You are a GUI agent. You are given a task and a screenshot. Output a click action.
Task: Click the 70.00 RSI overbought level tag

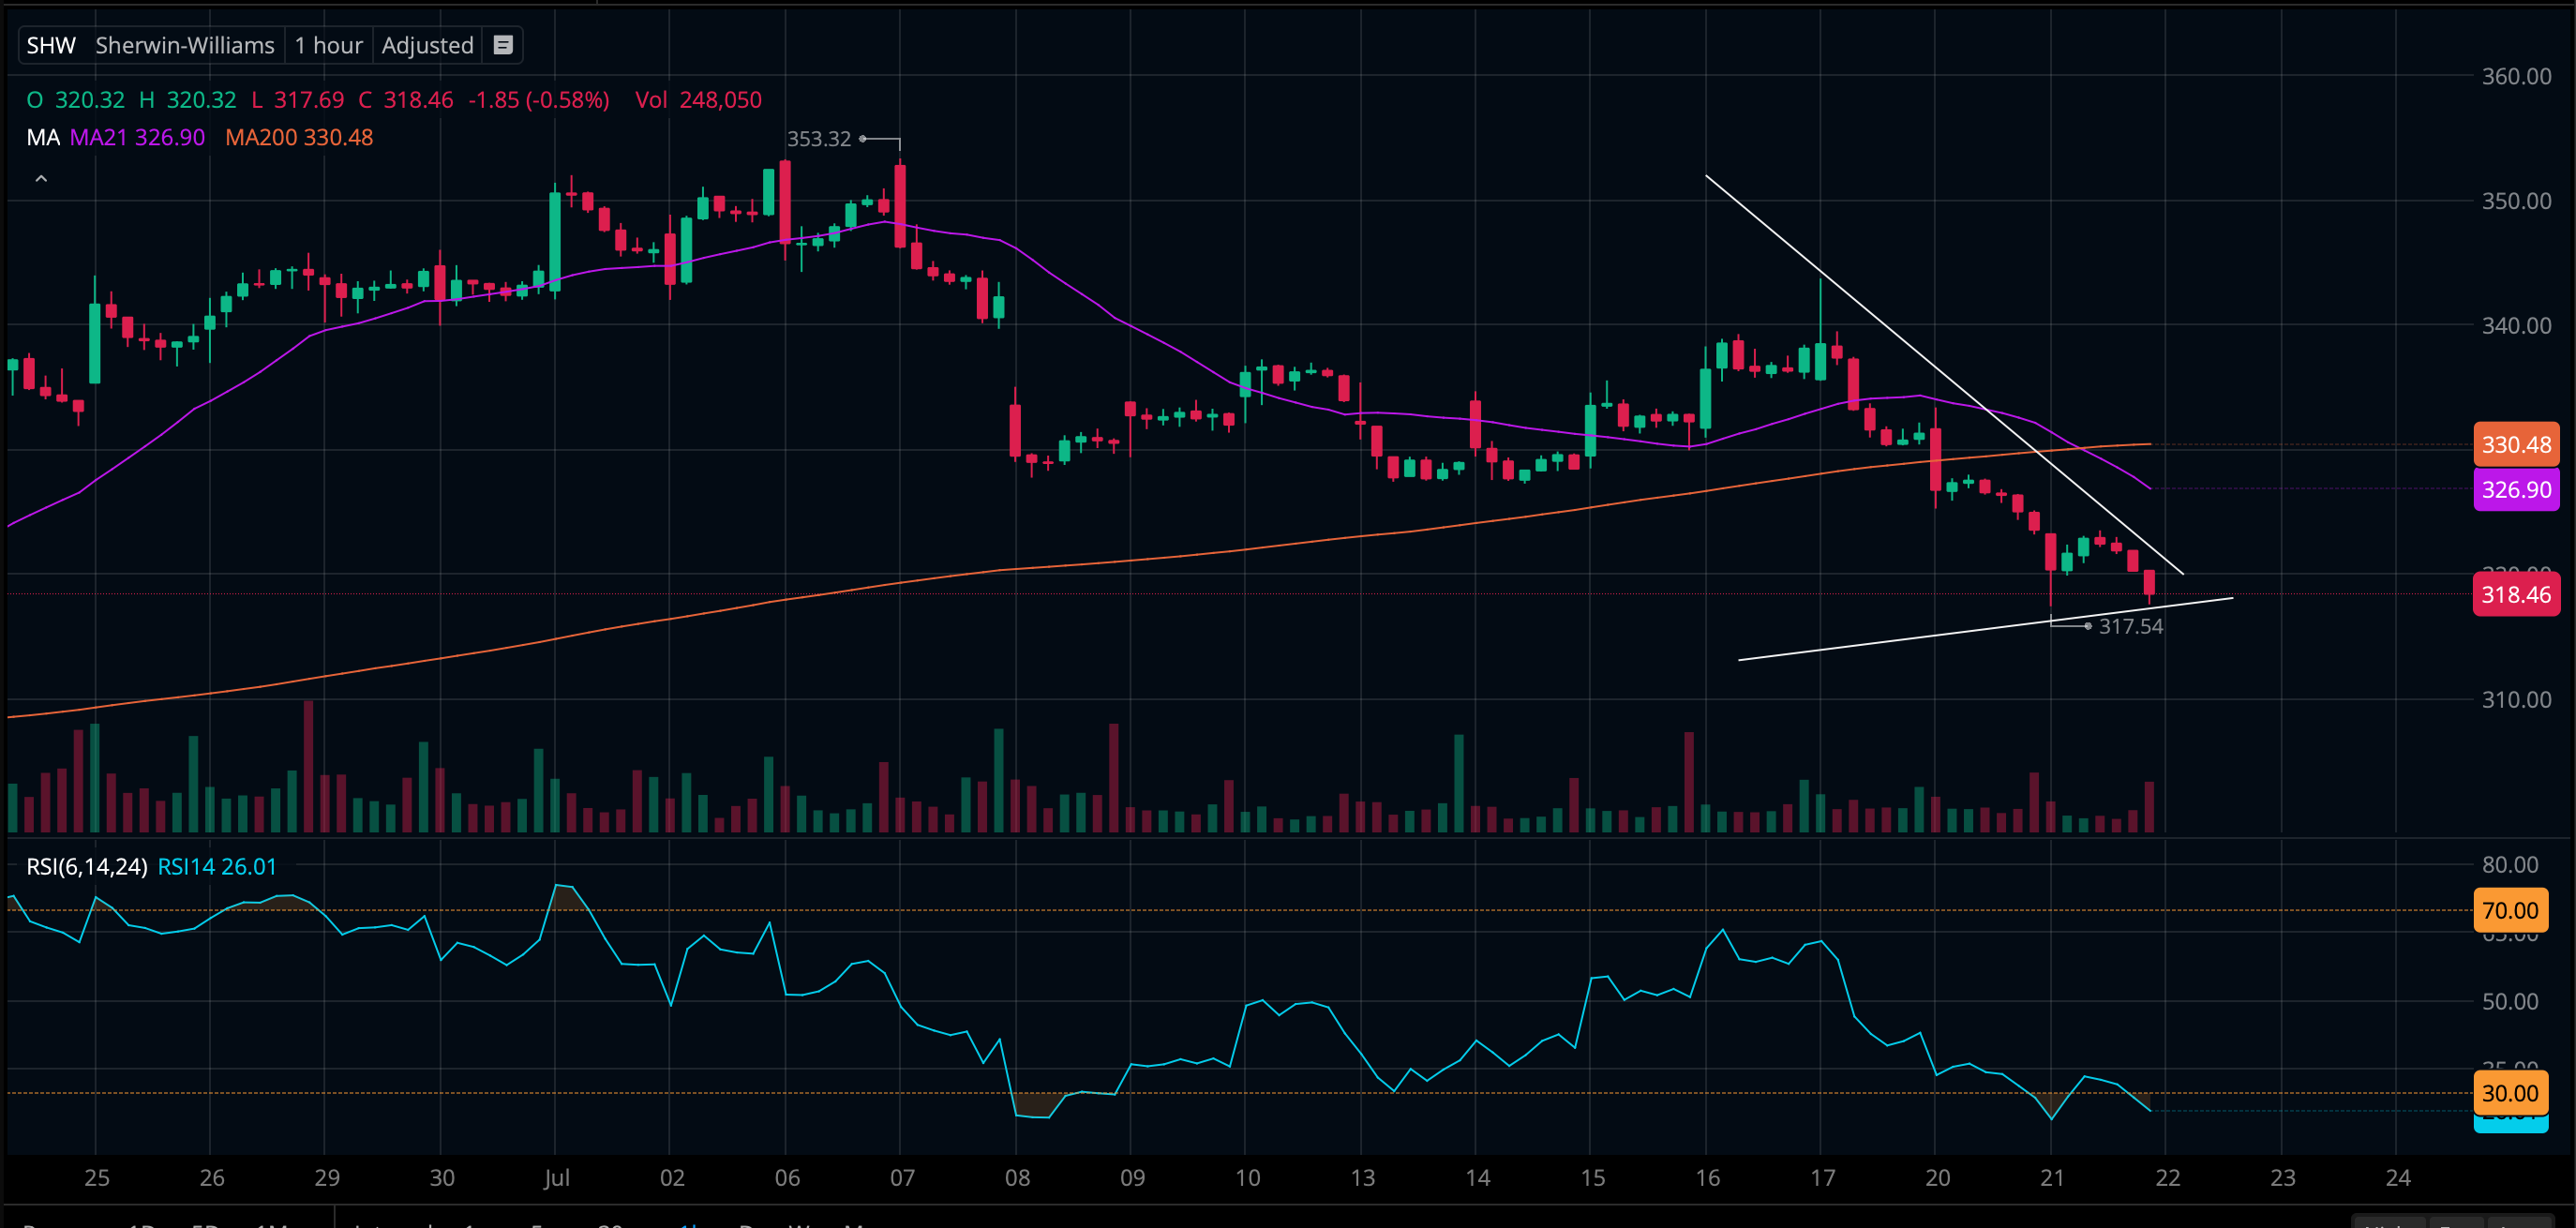click(x=2510, y=910)
